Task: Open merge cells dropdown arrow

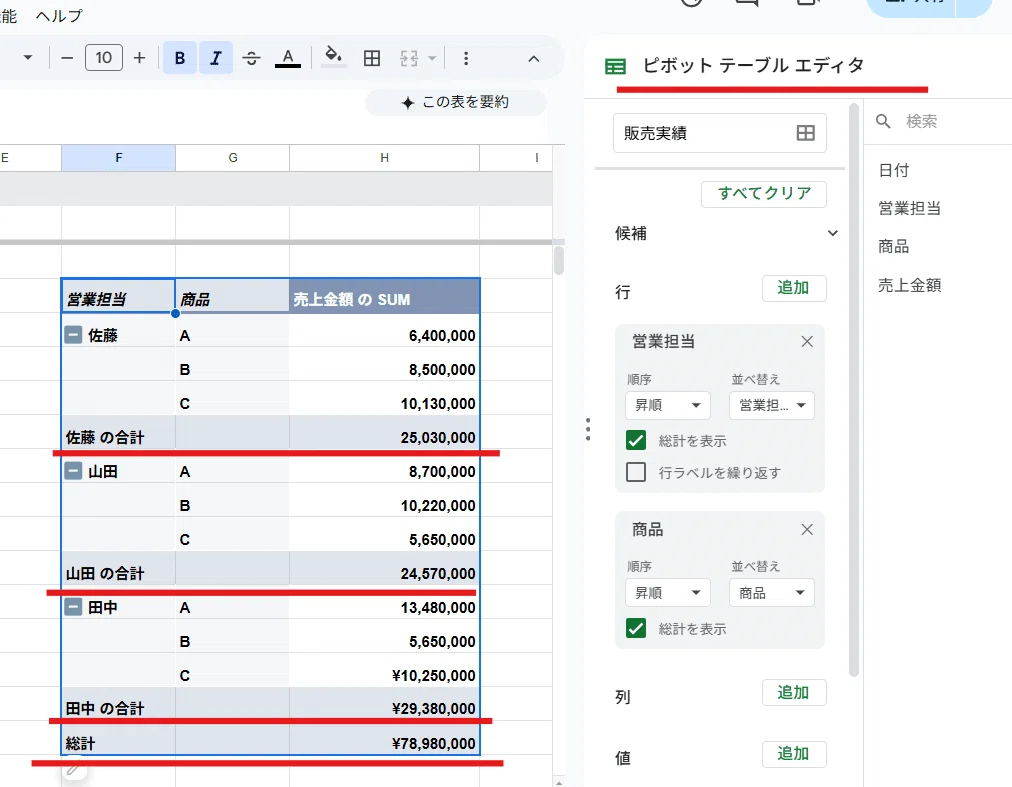Action: pyautogui.click(x=432, y=59)
